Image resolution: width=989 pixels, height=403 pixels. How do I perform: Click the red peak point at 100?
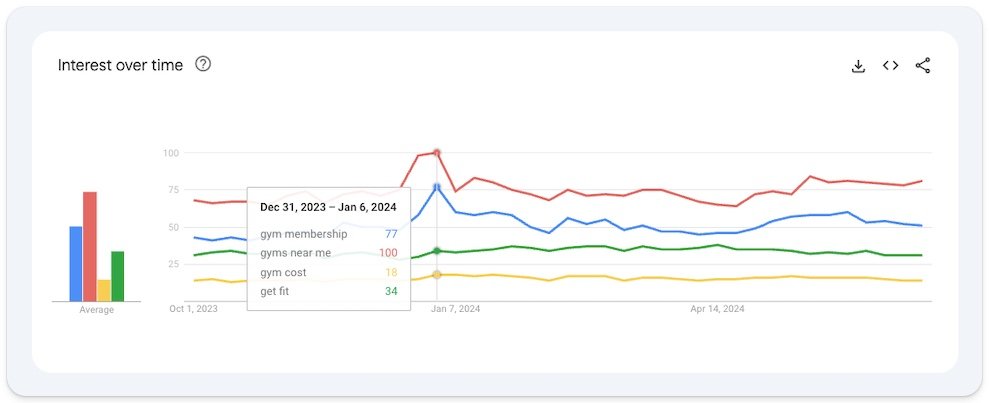437,153
